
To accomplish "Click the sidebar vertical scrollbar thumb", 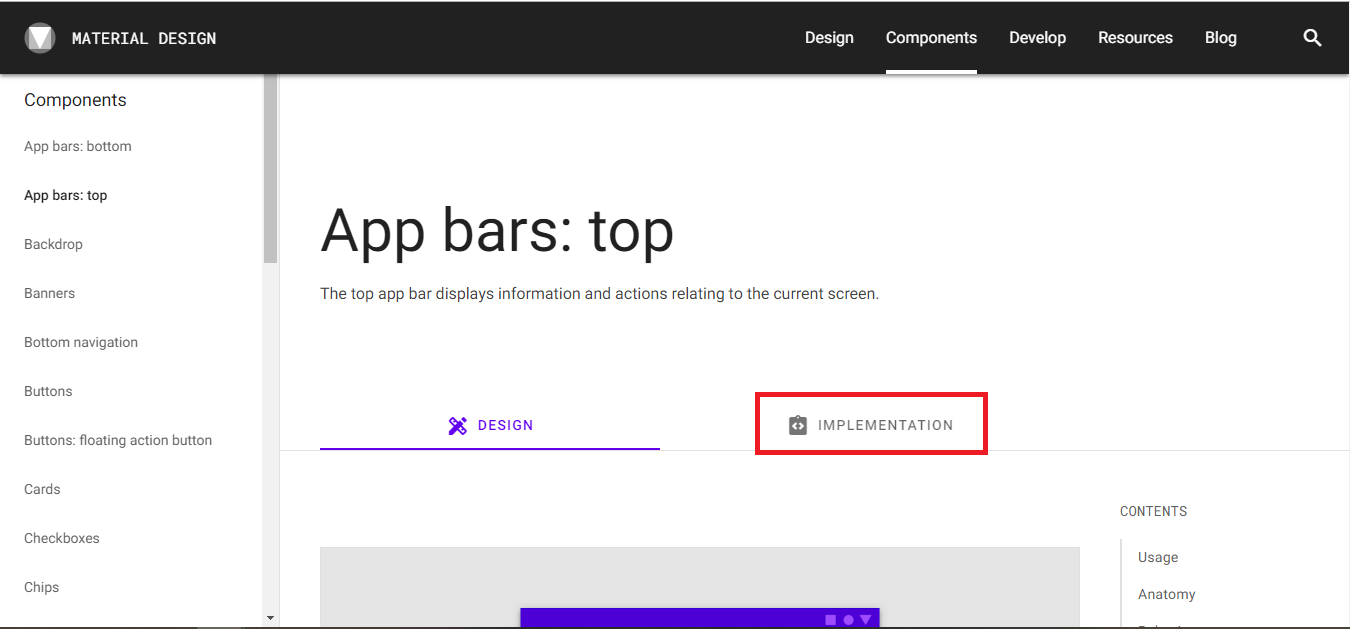I will pos(270,170).
